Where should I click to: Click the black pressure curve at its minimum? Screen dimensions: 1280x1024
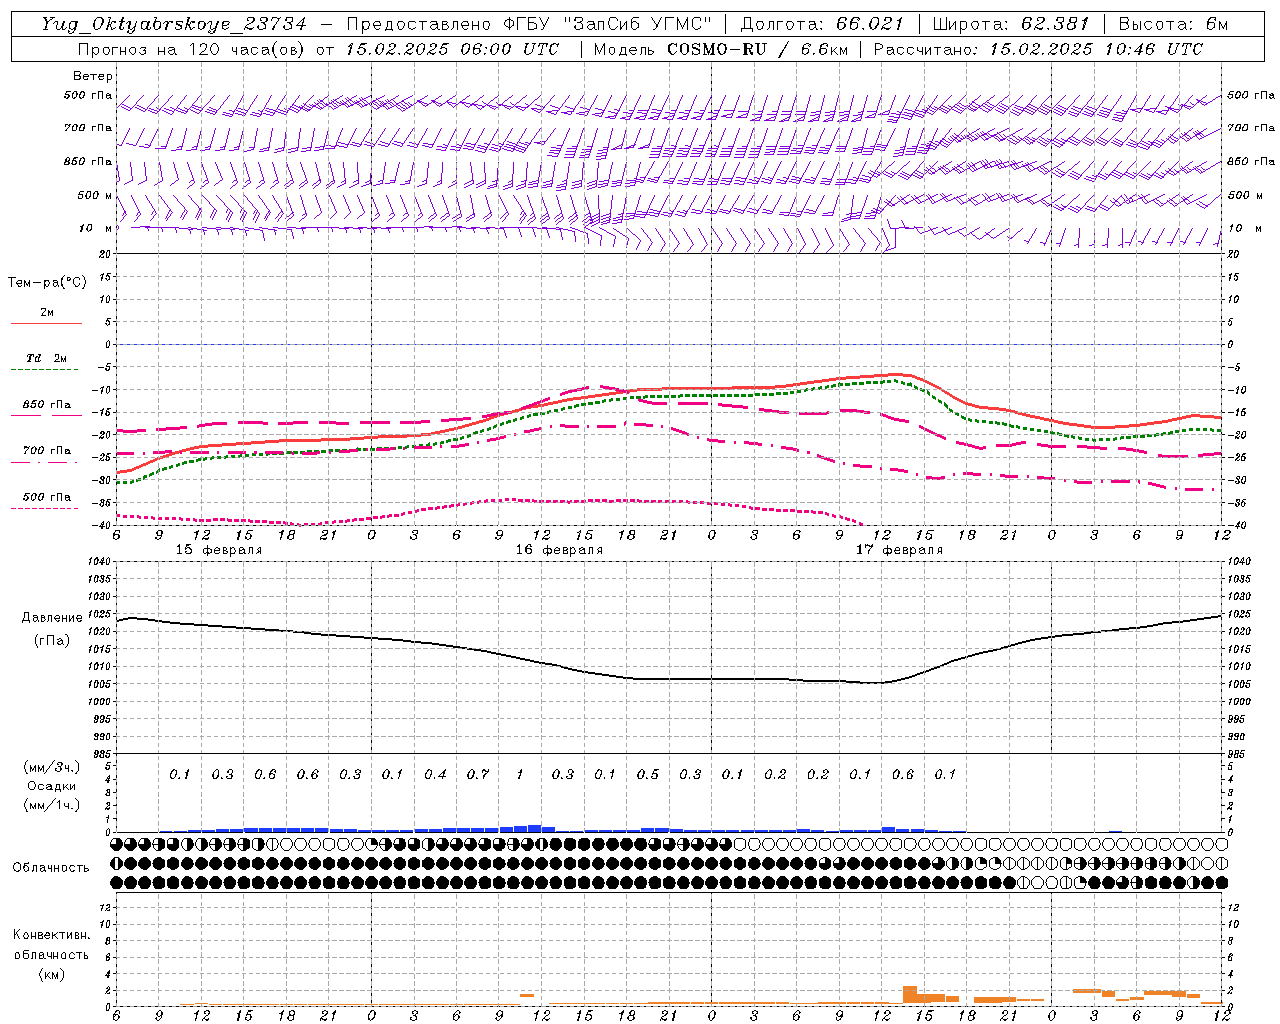point(878,683)
